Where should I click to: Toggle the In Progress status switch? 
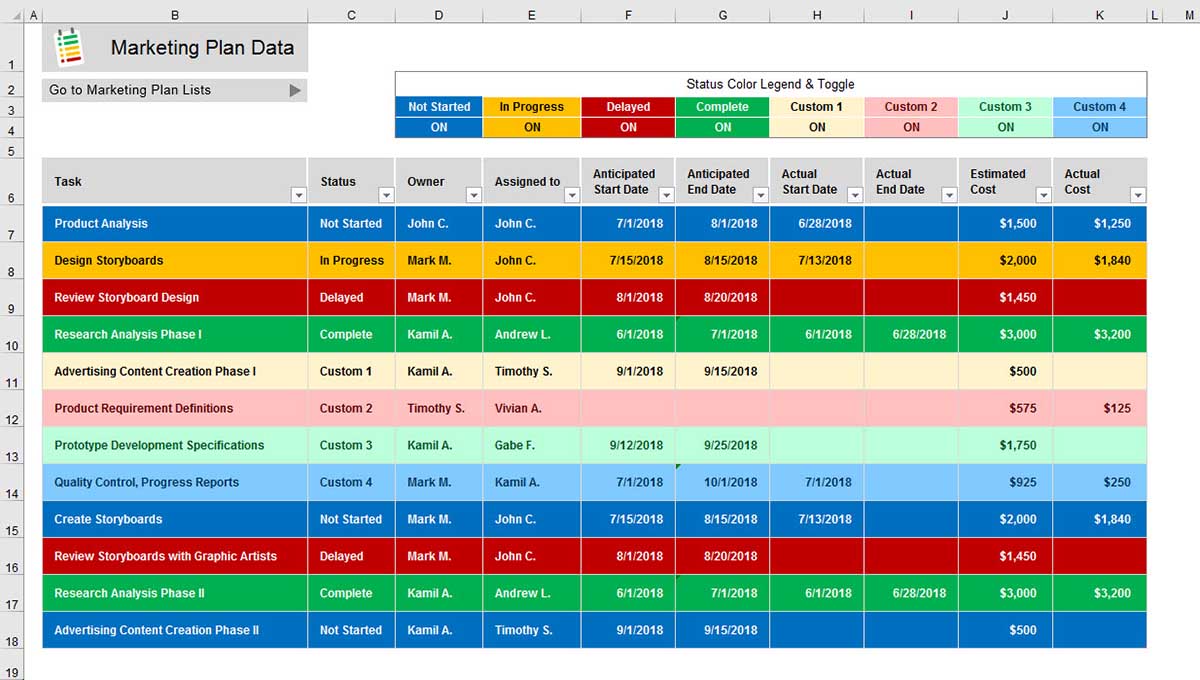pyautogui.click(x=532, y=127)
